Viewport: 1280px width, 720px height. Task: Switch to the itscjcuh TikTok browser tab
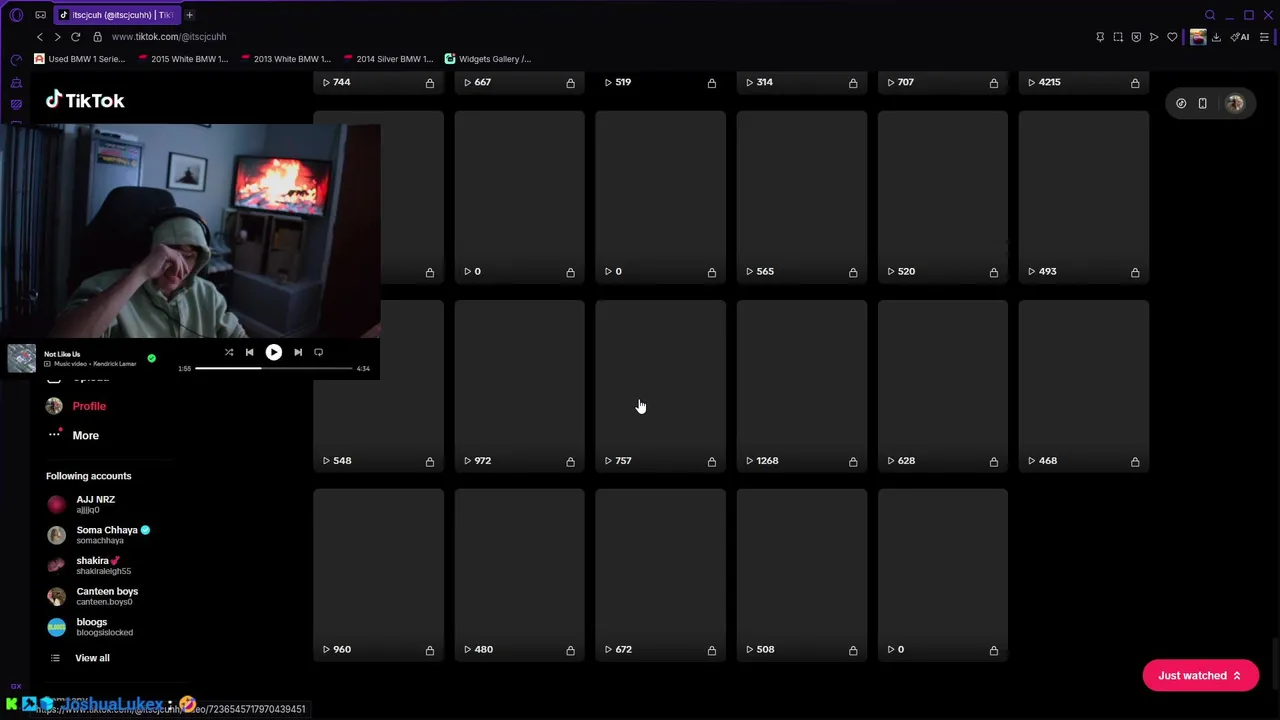click(x=116, y=15)
